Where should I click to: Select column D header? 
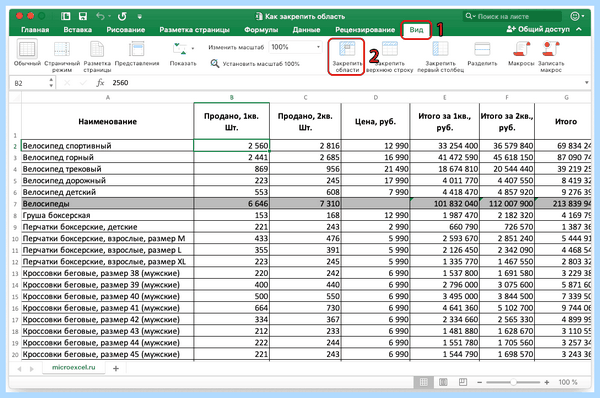point(375,98)
